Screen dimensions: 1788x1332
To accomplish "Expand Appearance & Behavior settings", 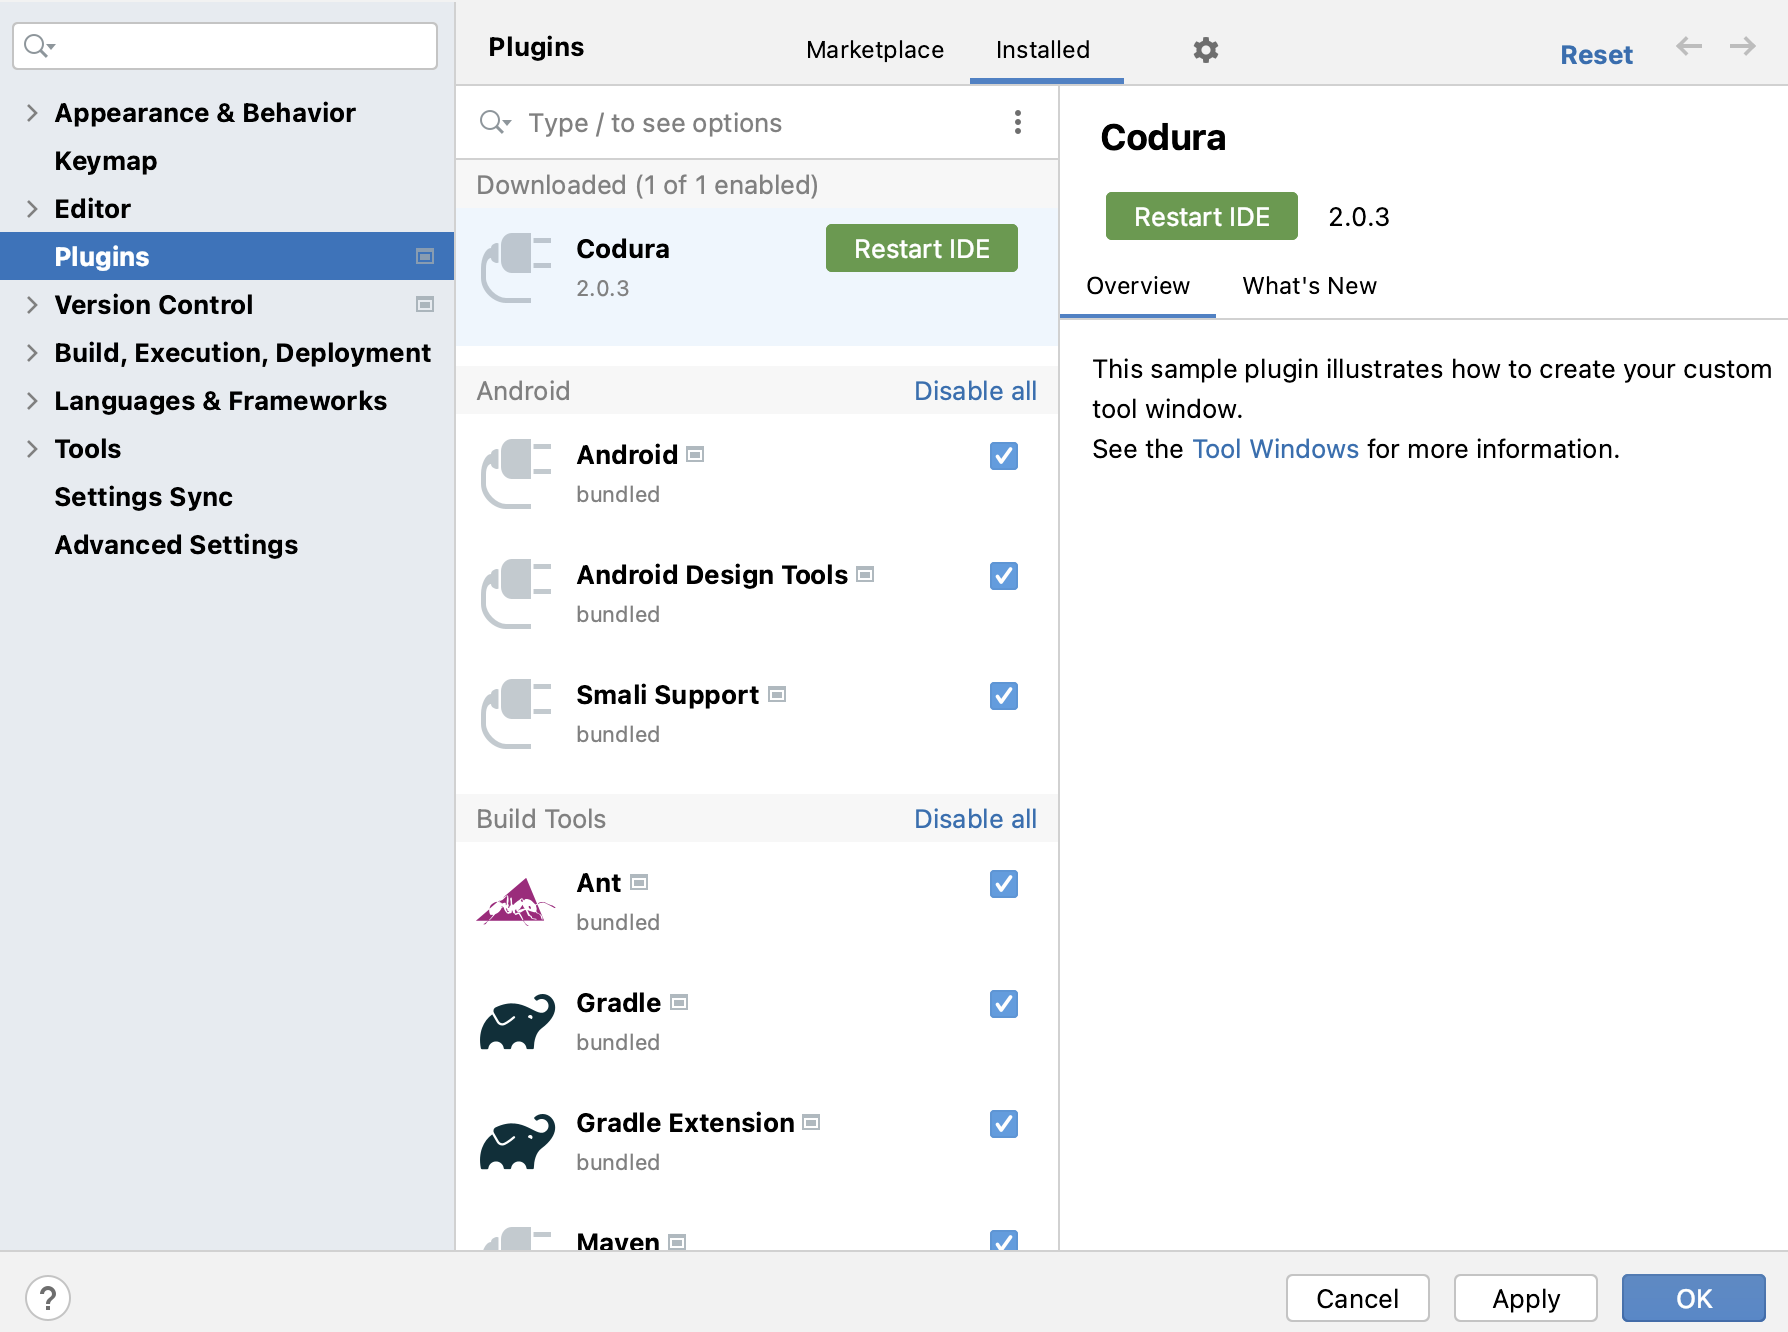I will point(32,113).
